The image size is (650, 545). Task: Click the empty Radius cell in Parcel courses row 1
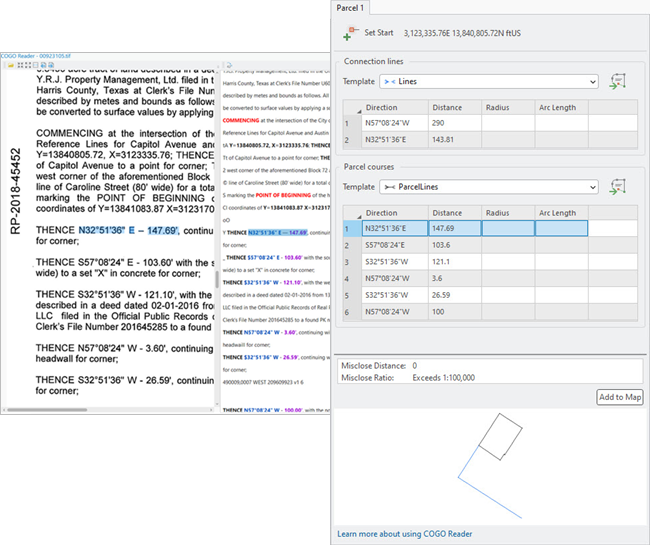508,228
